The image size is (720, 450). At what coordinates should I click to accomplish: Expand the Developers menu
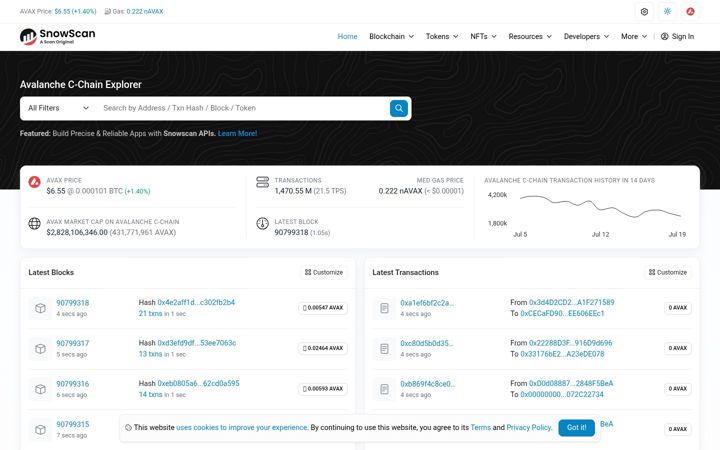[586, 36]
